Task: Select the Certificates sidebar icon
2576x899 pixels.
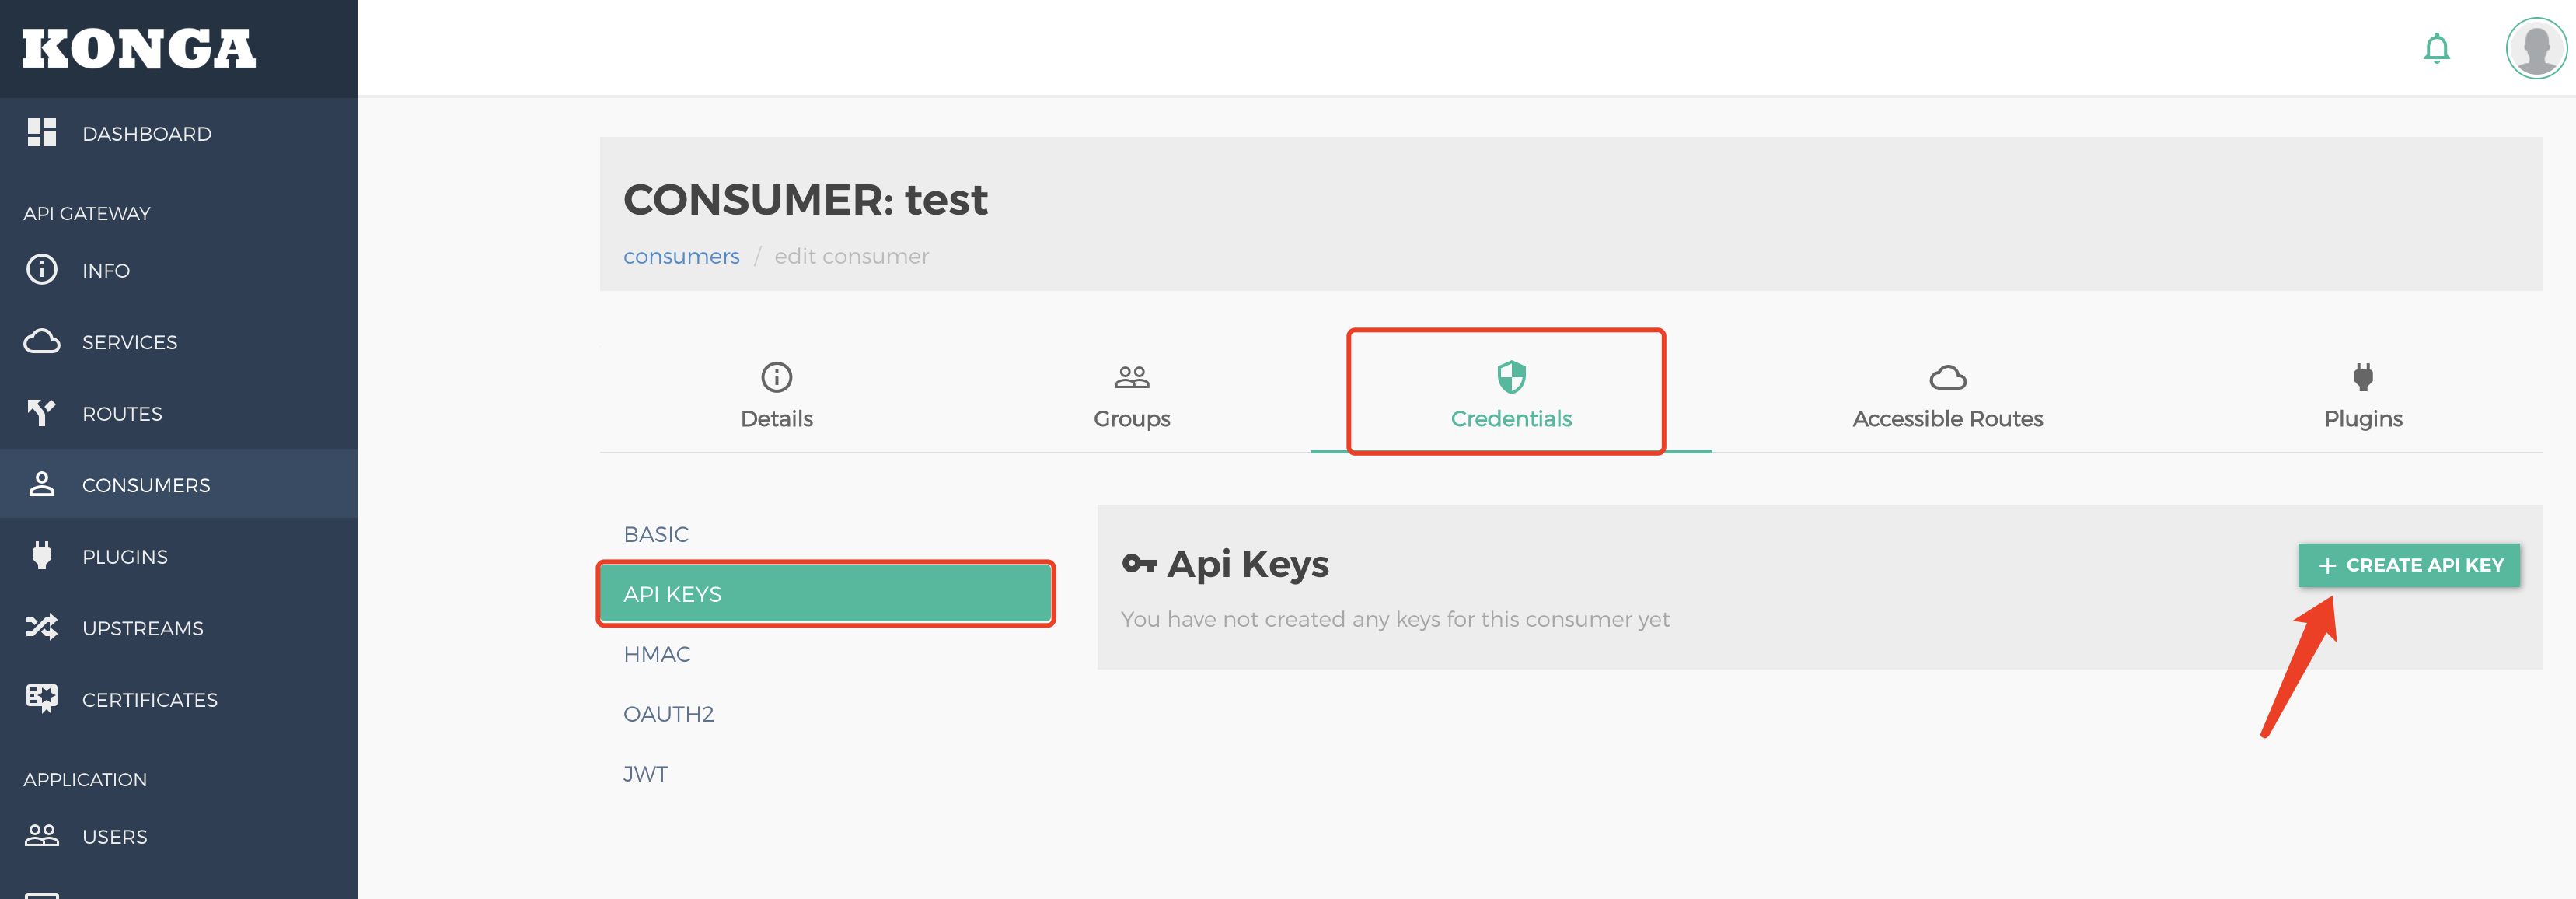Action: [42, 698]
